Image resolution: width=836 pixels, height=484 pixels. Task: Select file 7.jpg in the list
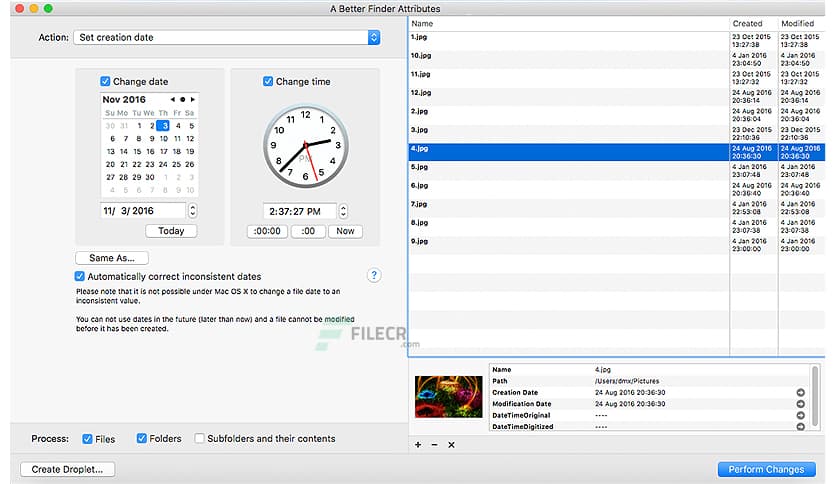click(617, 208)
